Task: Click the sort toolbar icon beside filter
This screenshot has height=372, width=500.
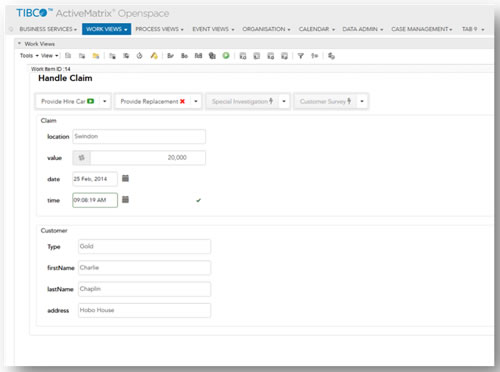Action: click(315, 56)
